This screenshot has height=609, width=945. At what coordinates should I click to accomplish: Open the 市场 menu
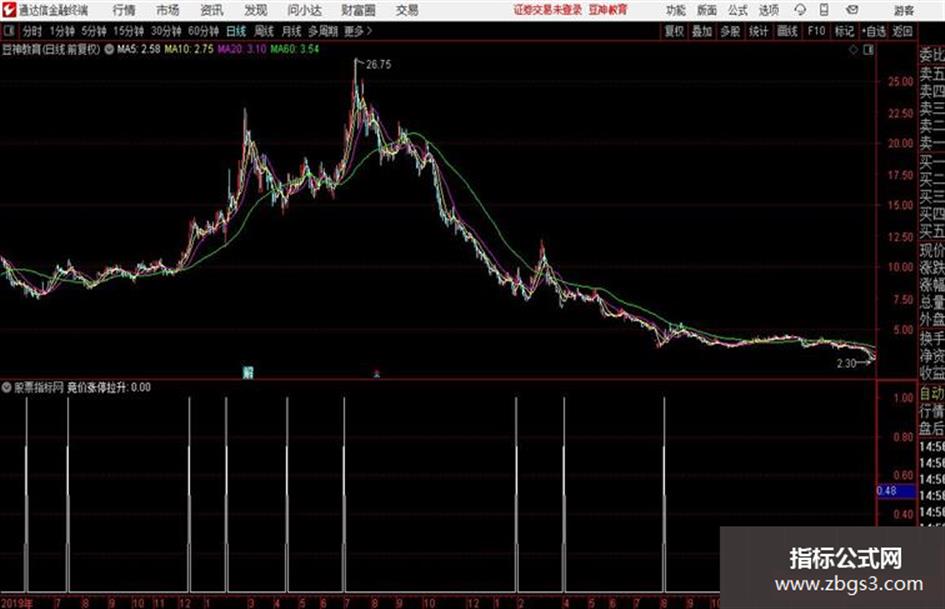[x=168, y=10]
